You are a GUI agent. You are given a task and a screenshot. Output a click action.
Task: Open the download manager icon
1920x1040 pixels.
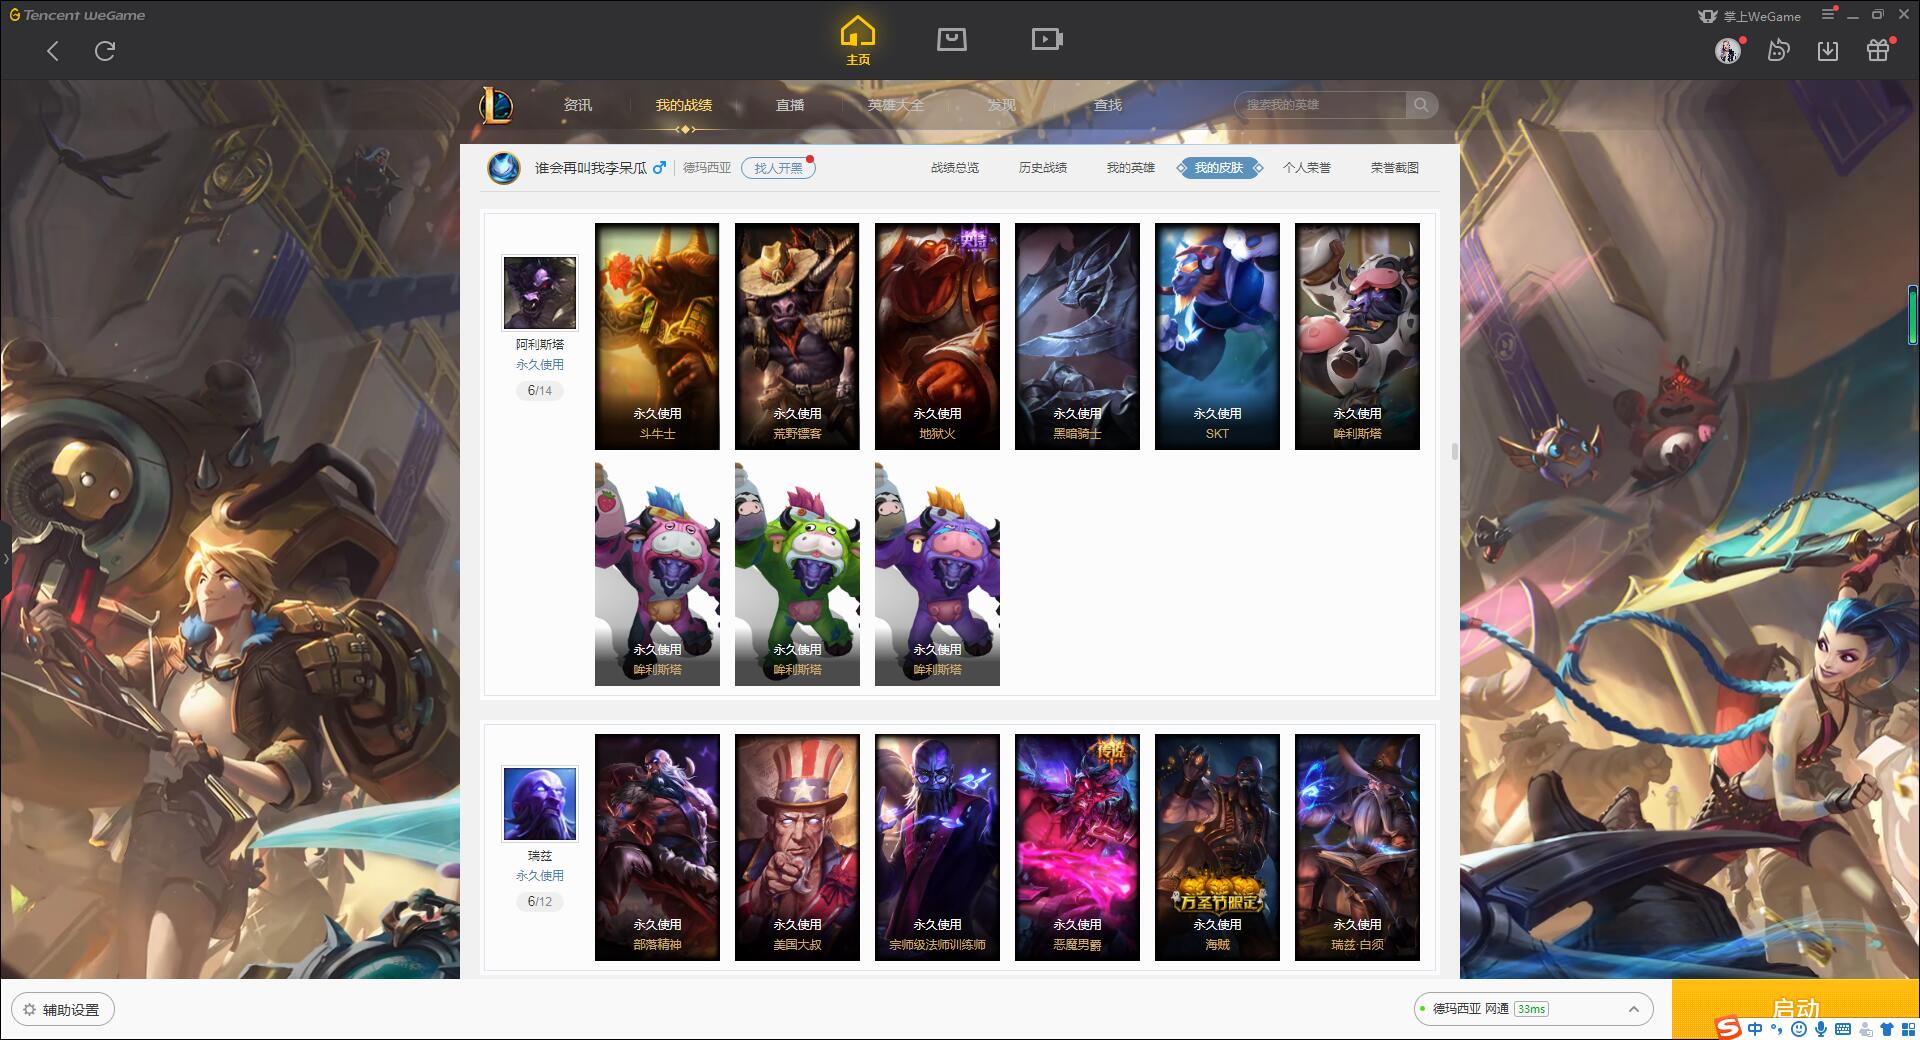click(1828, 50)
